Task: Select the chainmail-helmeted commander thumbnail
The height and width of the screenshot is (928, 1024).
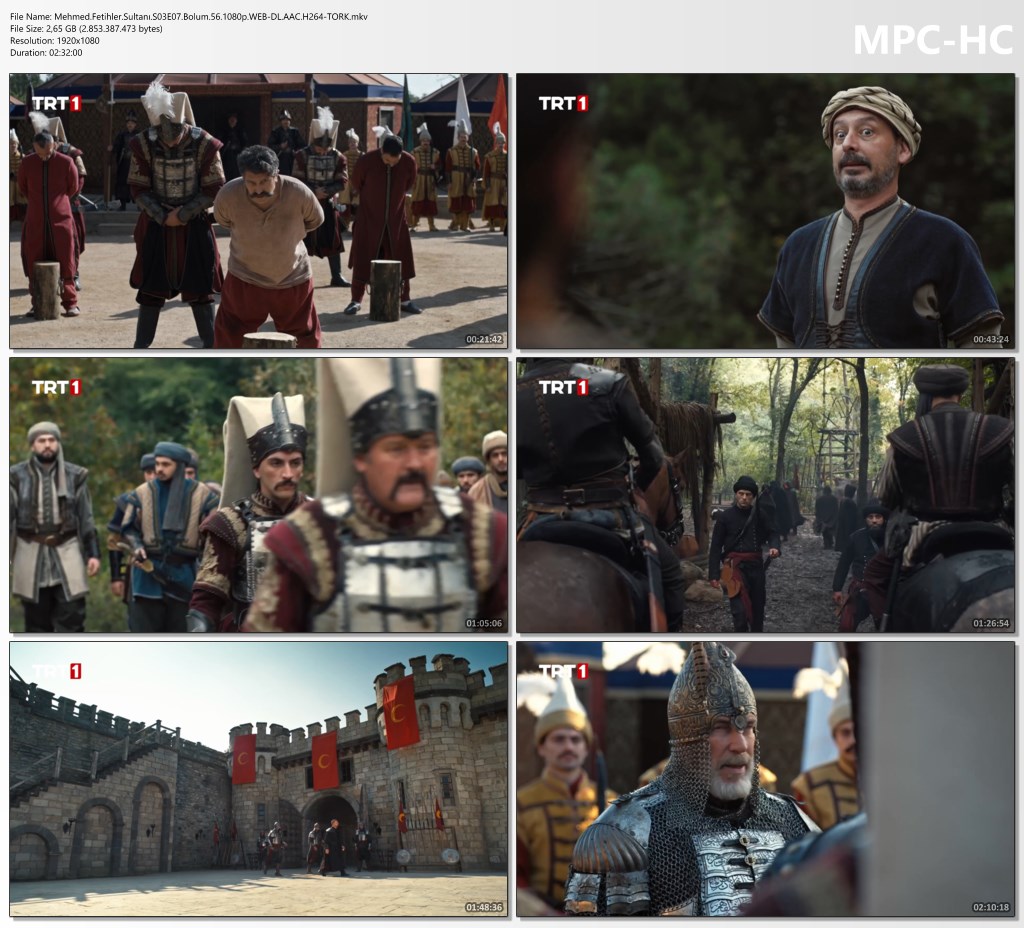Action: [x=765, y=779]
